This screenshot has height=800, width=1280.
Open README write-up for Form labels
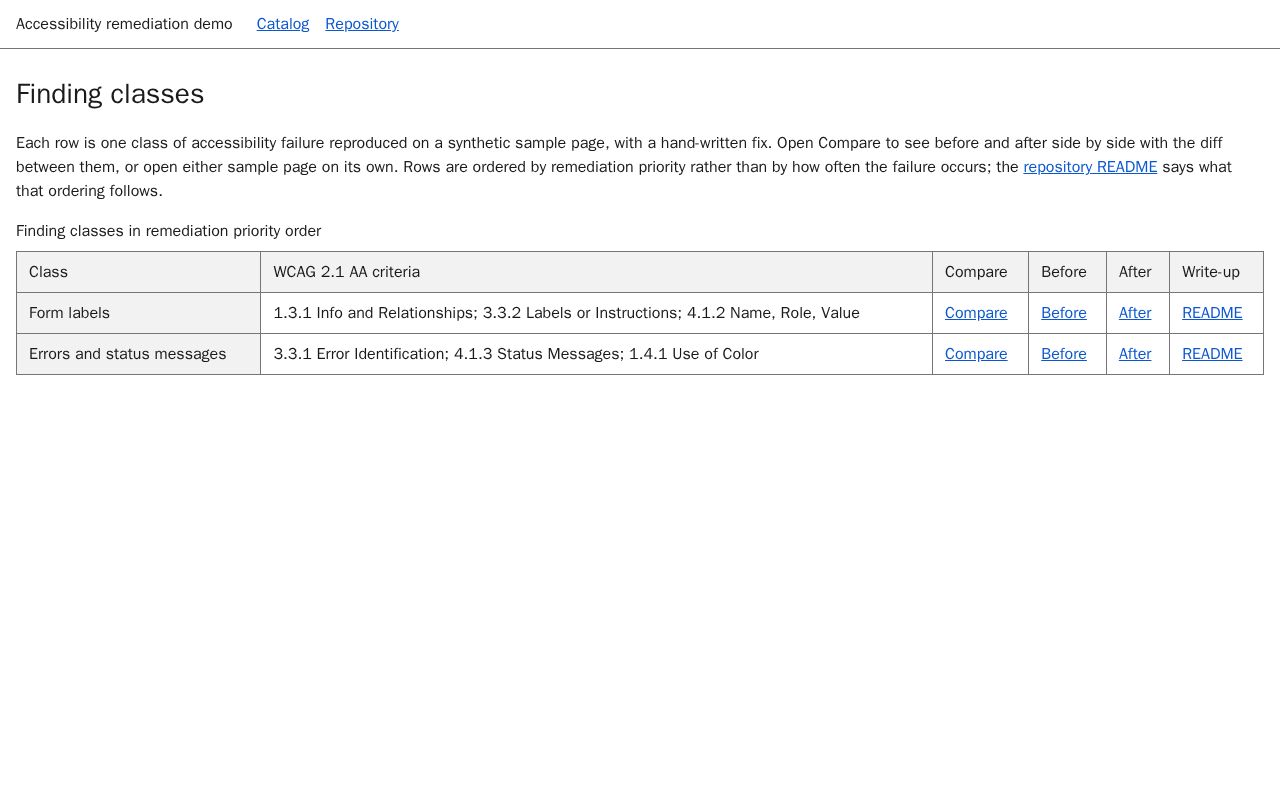click(1212, 313)
